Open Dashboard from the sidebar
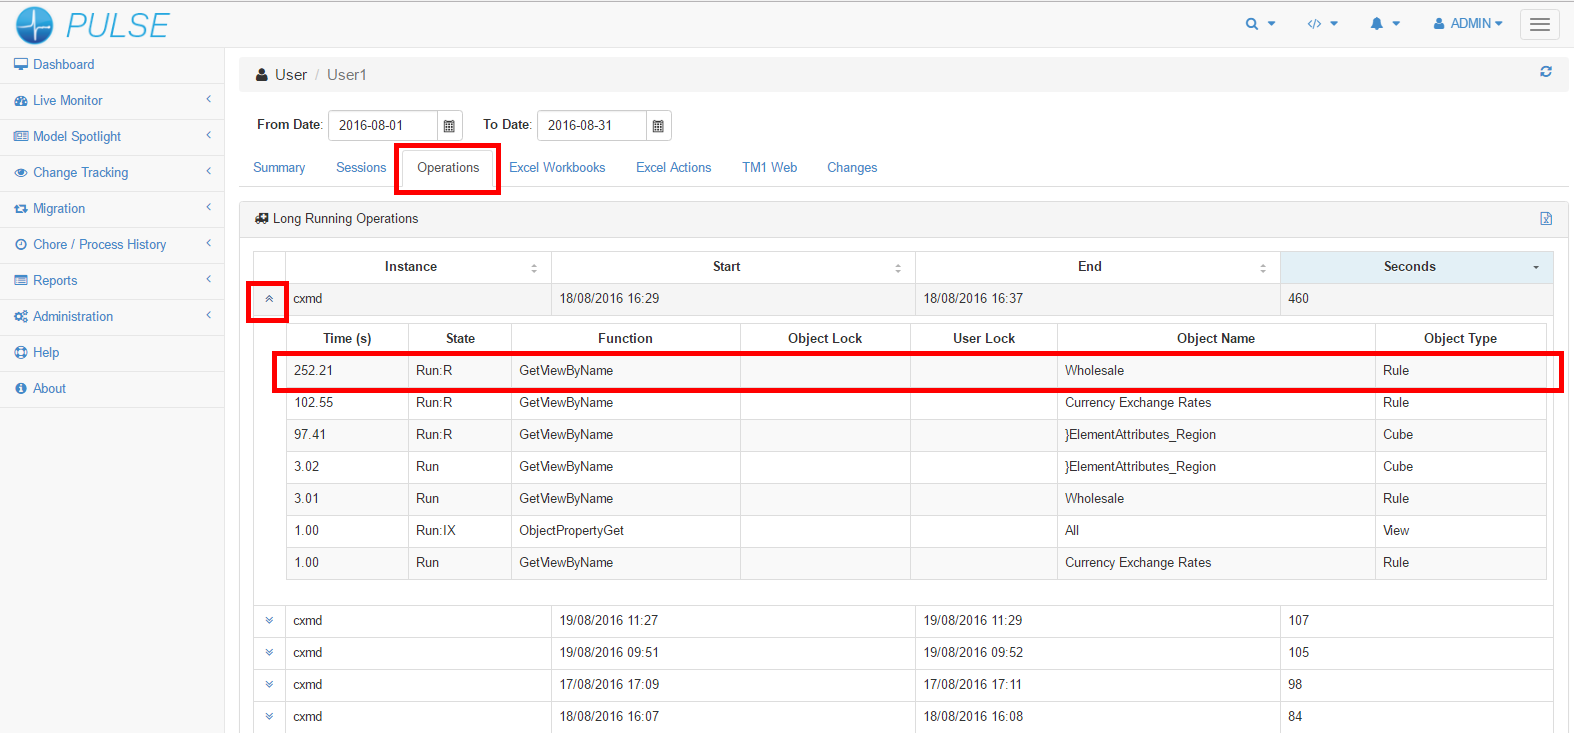This screenshot has width=1574, height=733. pyautogui.click(x=63, y=64)
